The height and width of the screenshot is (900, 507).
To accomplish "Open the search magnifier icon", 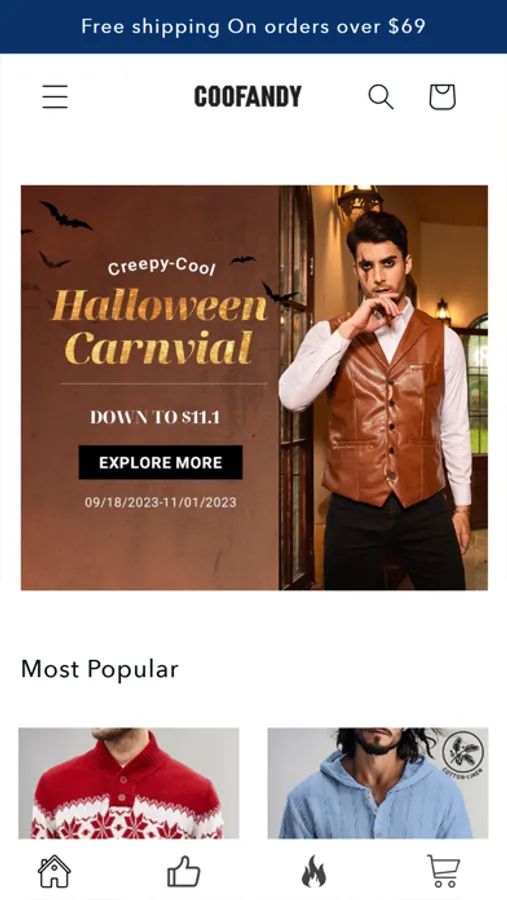I will pos(381,96).
